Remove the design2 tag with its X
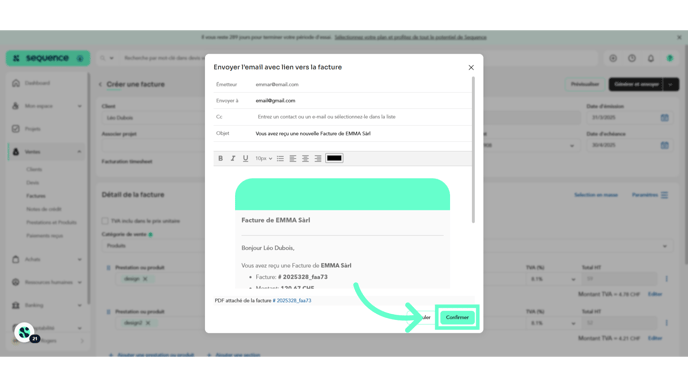This screenshot has width=688, height=387. pos(148,323)
